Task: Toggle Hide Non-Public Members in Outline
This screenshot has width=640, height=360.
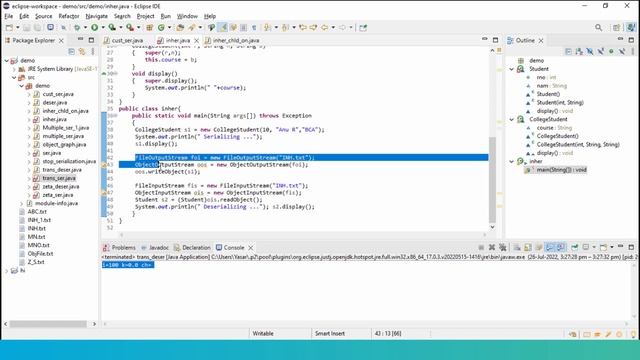Action: [611, 51]
